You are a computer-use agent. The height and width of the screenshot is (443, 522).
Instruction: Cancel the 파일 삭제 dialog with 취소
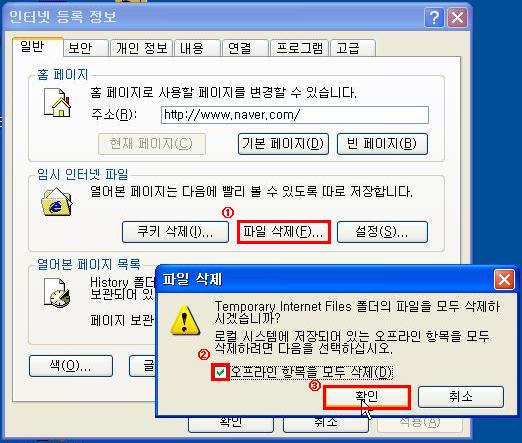461,397
